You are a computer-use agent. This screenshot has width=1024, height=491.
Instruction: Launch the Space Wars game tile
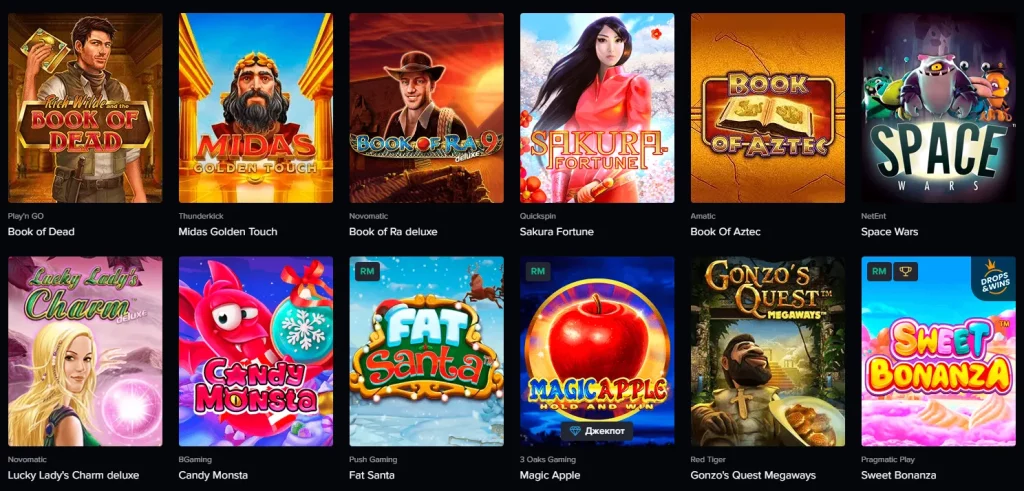938,108
